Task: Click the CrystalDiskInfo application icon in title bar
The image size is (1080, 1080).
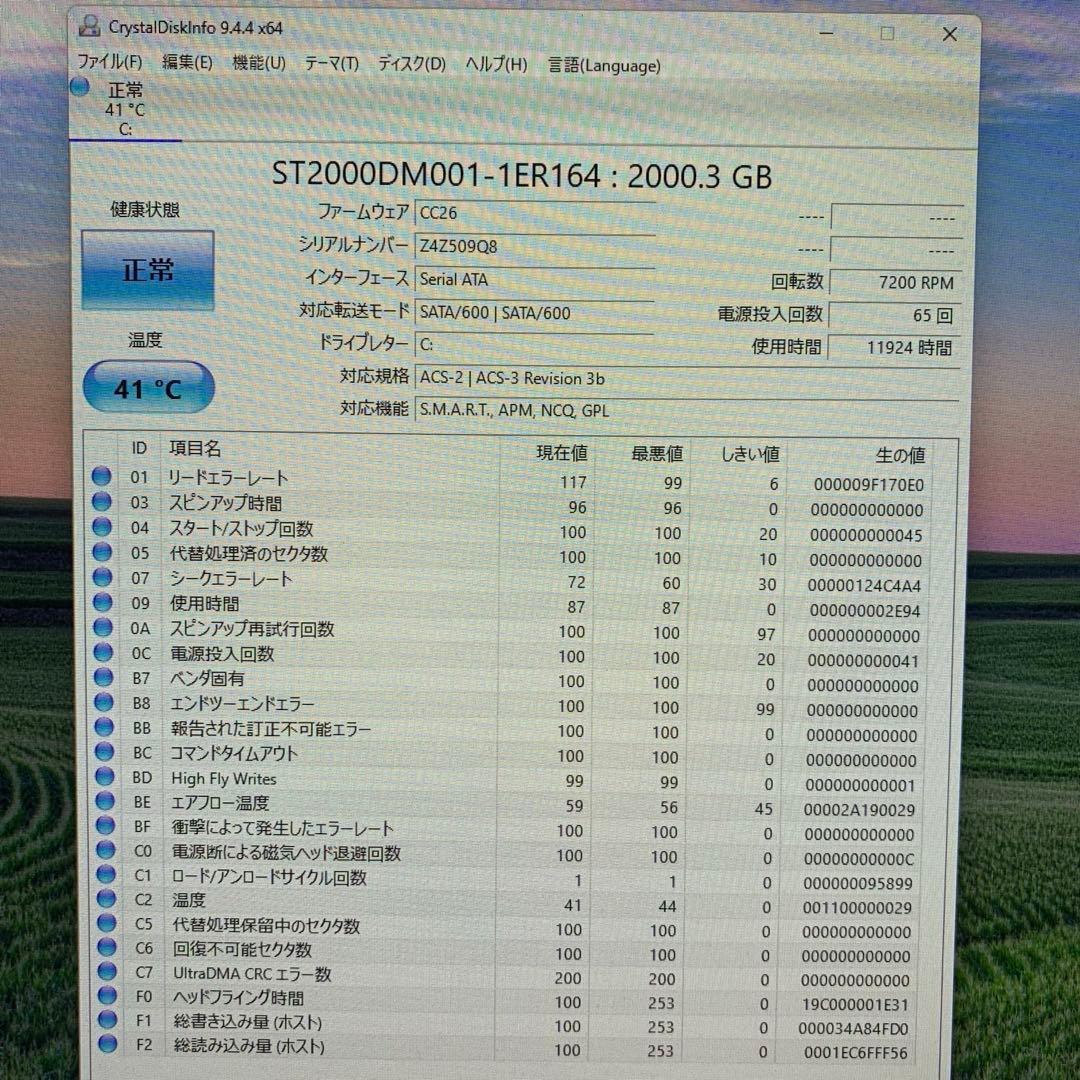Action: click(x=90, y=27)
